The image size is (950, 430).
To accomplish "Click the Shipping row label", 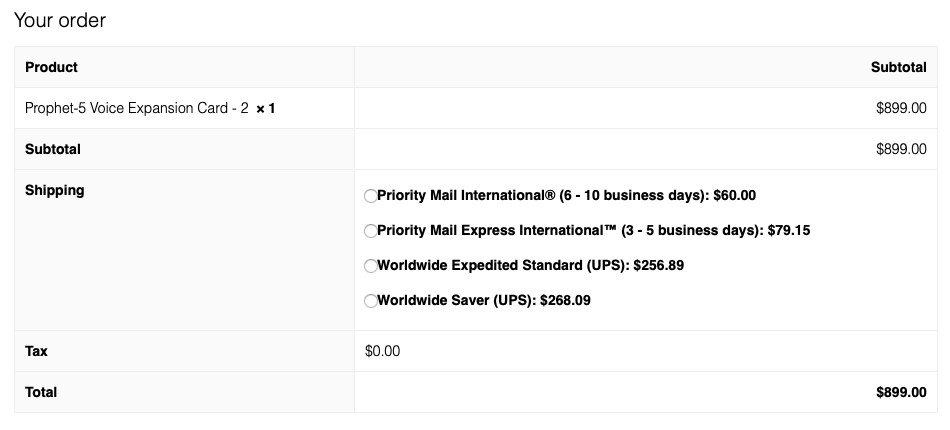I will [x=55, y=190].
